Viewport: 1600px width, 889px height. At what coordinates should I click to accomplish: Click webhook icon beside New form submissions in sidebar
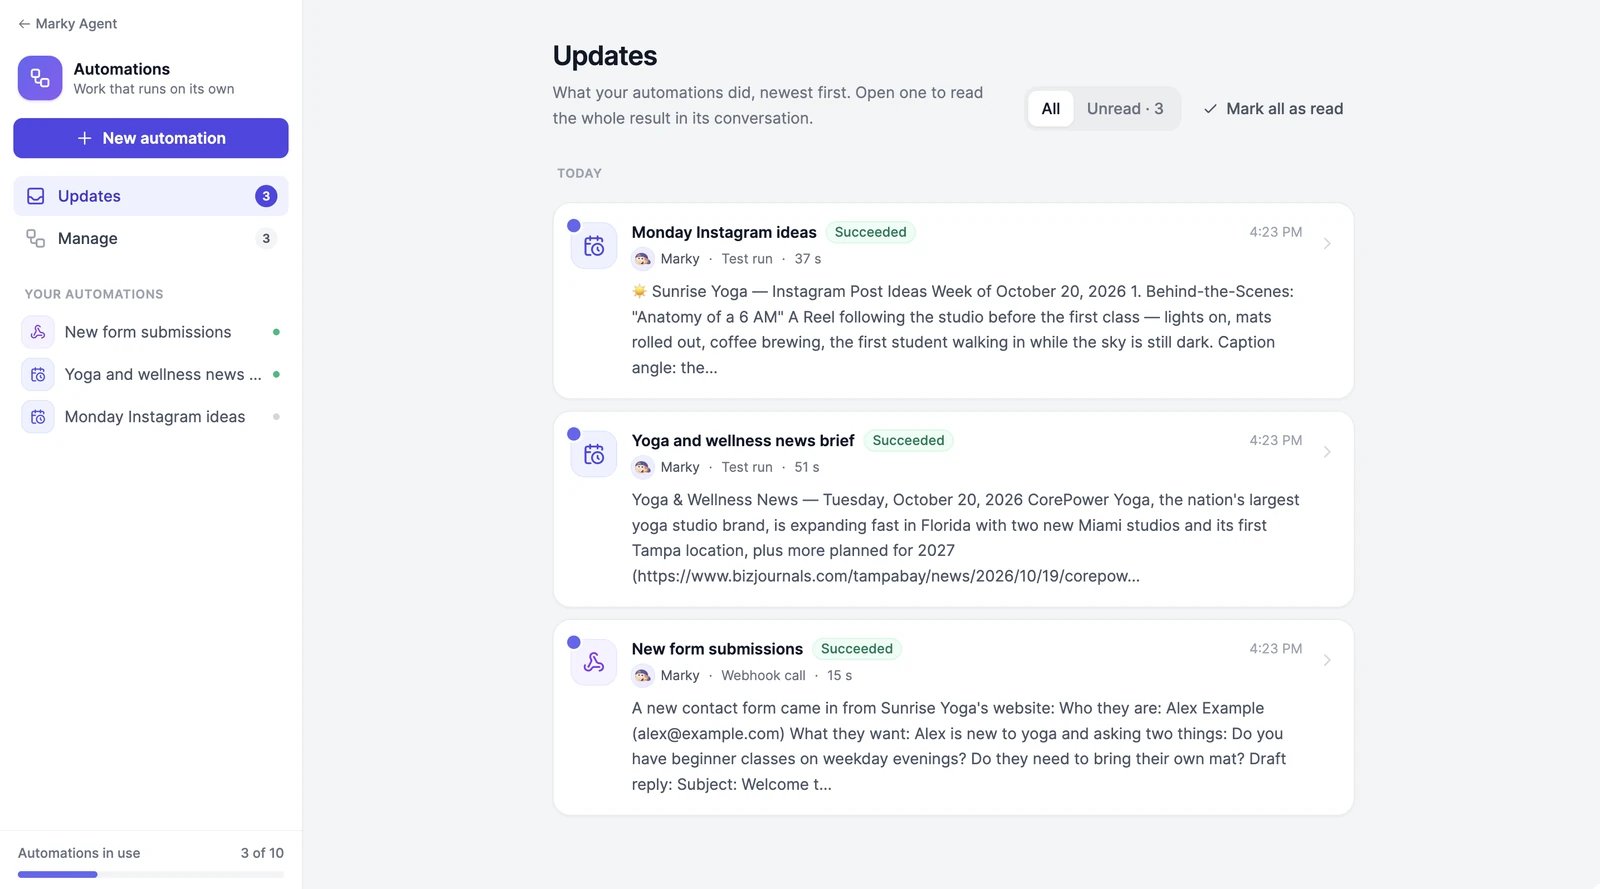(38, 332)
